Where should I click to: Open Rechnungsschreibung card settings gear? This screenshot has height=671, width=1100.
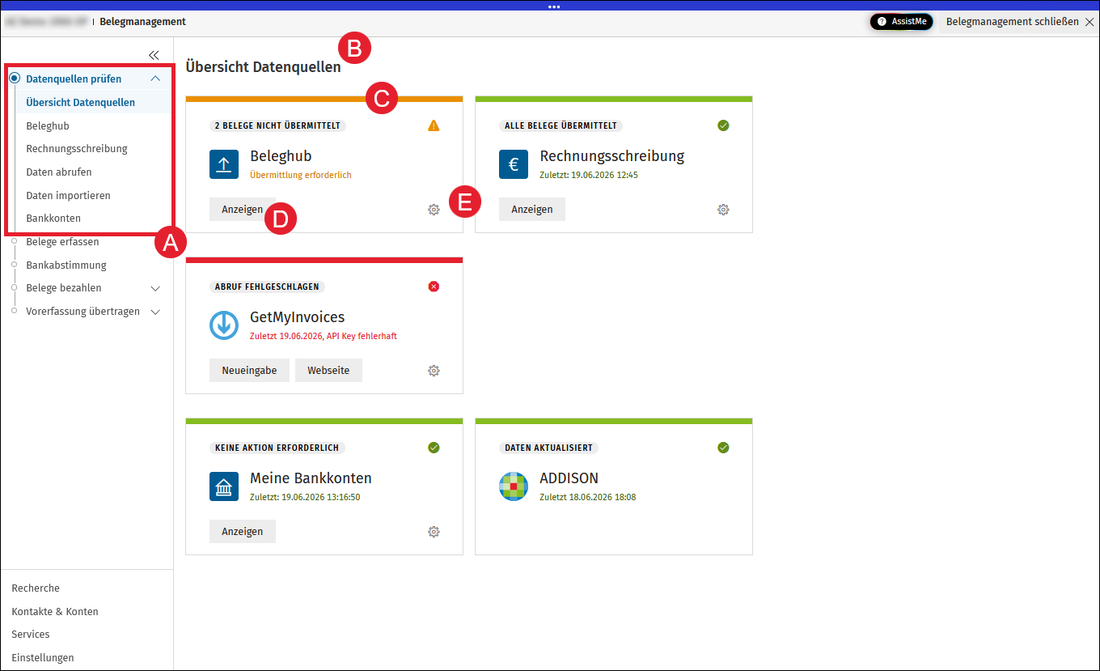click(x=723, y=210)
